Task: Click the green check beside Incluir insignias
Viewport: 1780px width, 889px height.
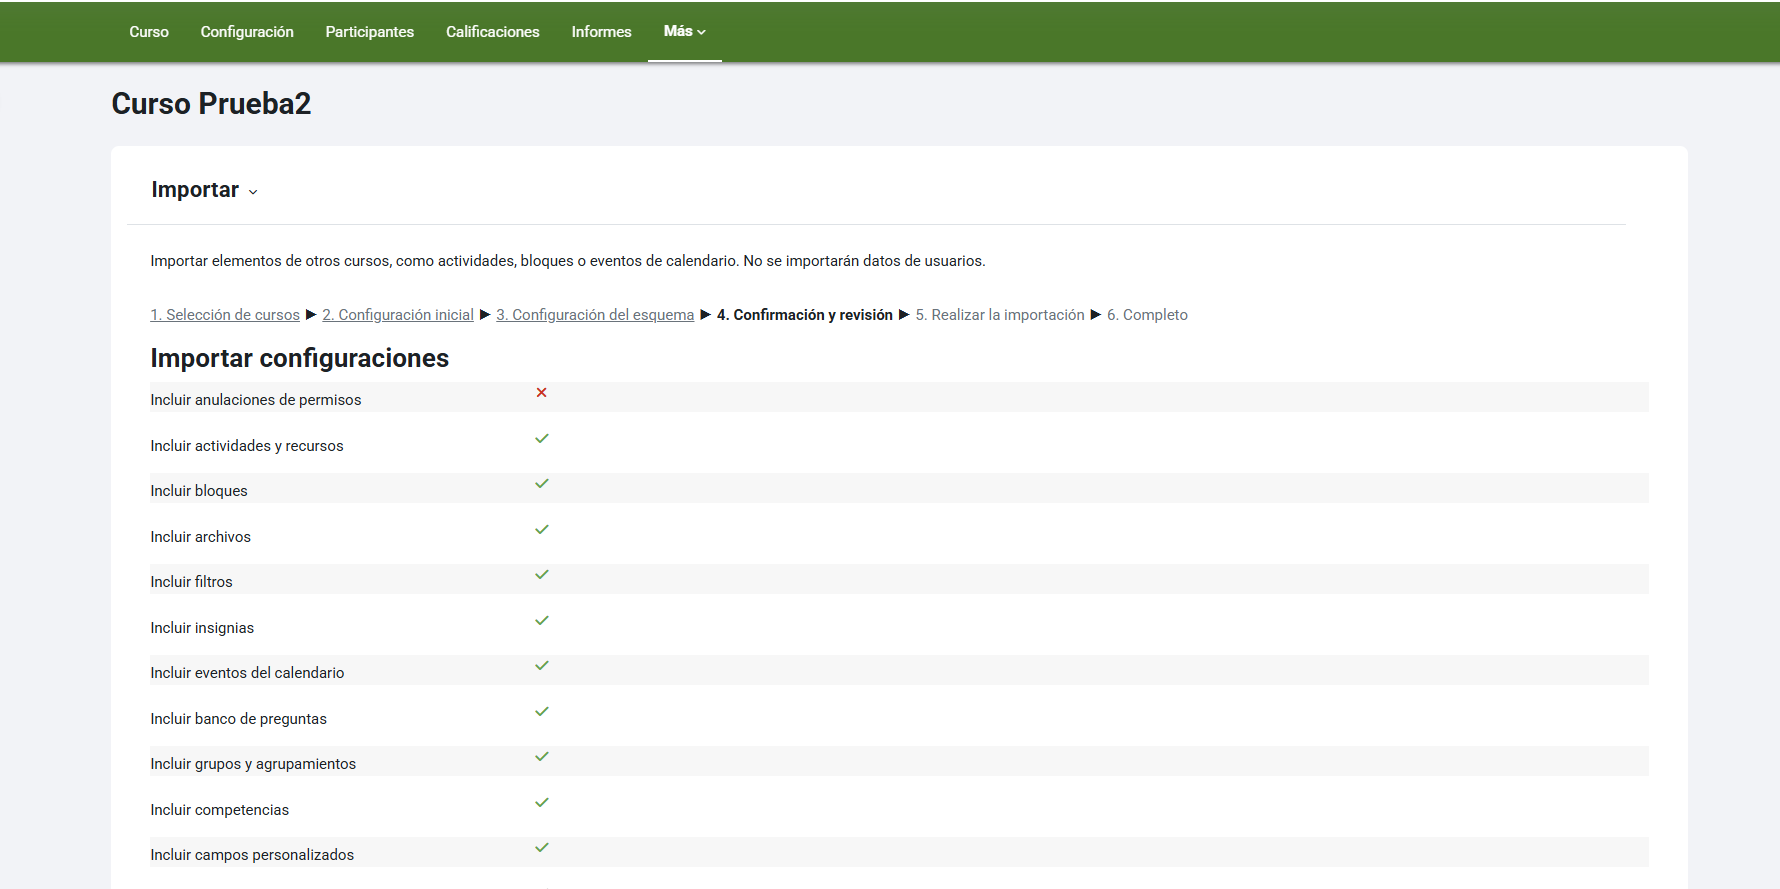Action: click(541, 621)
